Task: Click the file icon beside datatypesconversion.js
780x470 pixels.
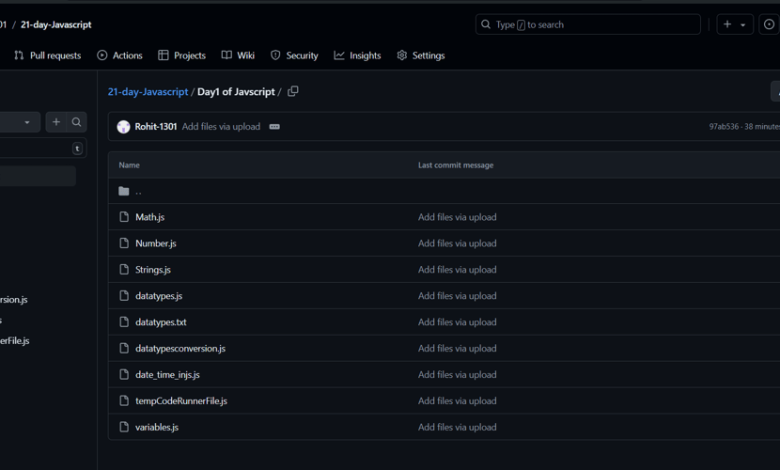Action: click(x=124, y=348)
